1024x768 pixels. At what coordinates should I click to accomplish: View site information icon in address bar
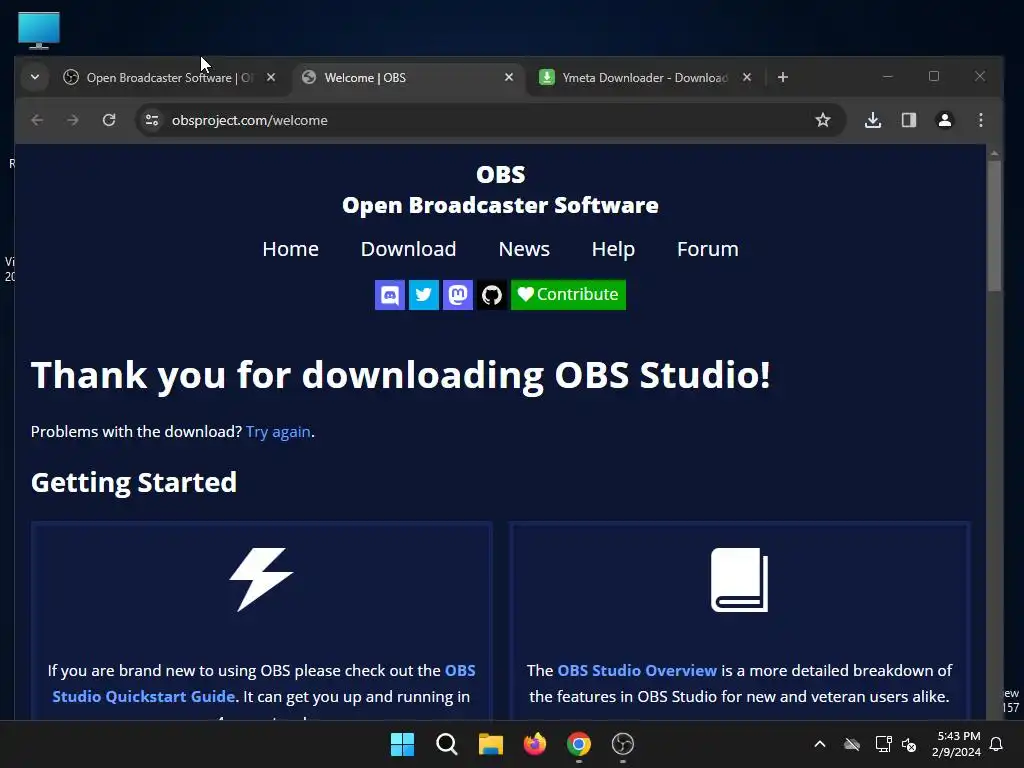(152, 120)
